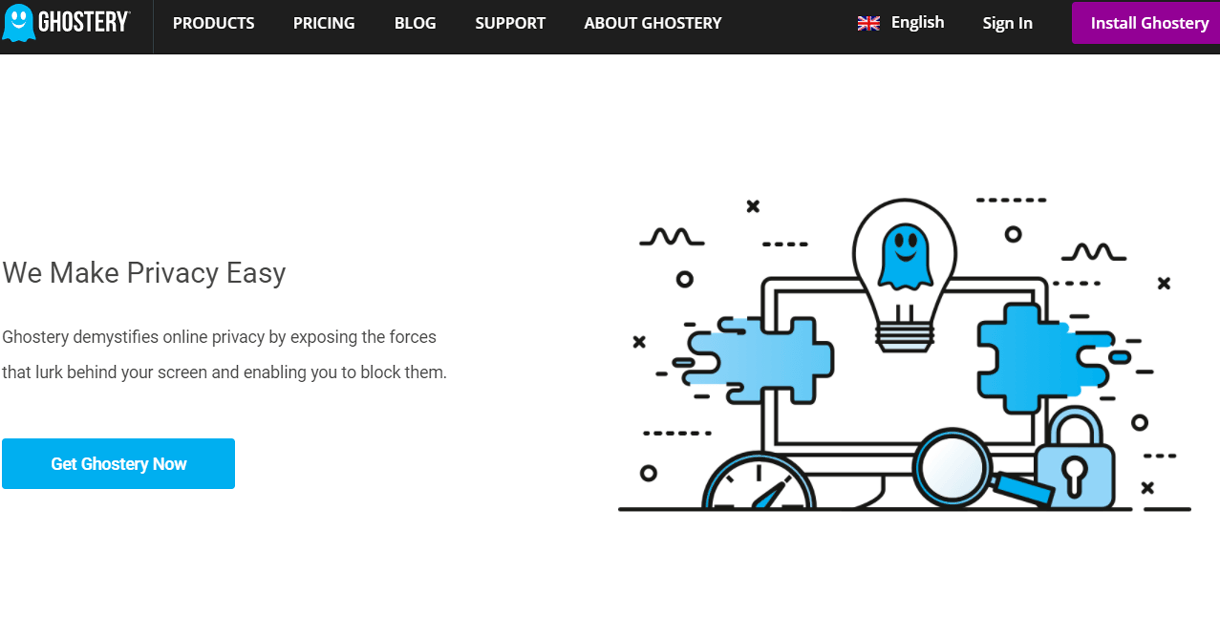This screenshot has width=1220, height=638.
Task: Open the ABOUT GHOSTERY menu item
Action: coord(652,23)
